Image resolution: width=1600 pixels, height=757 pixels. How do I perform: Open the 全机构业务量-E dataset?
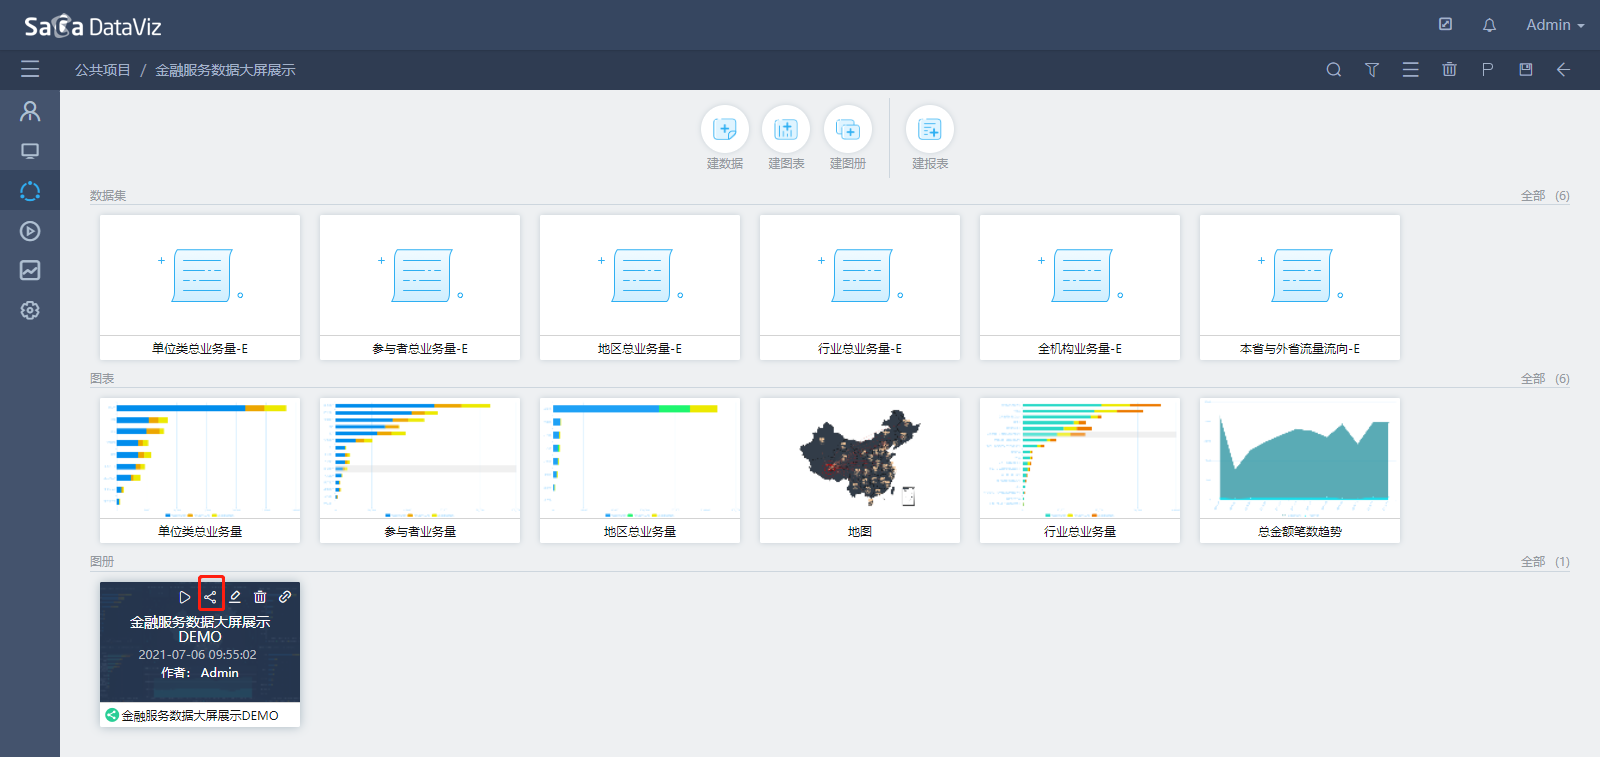1080,287
